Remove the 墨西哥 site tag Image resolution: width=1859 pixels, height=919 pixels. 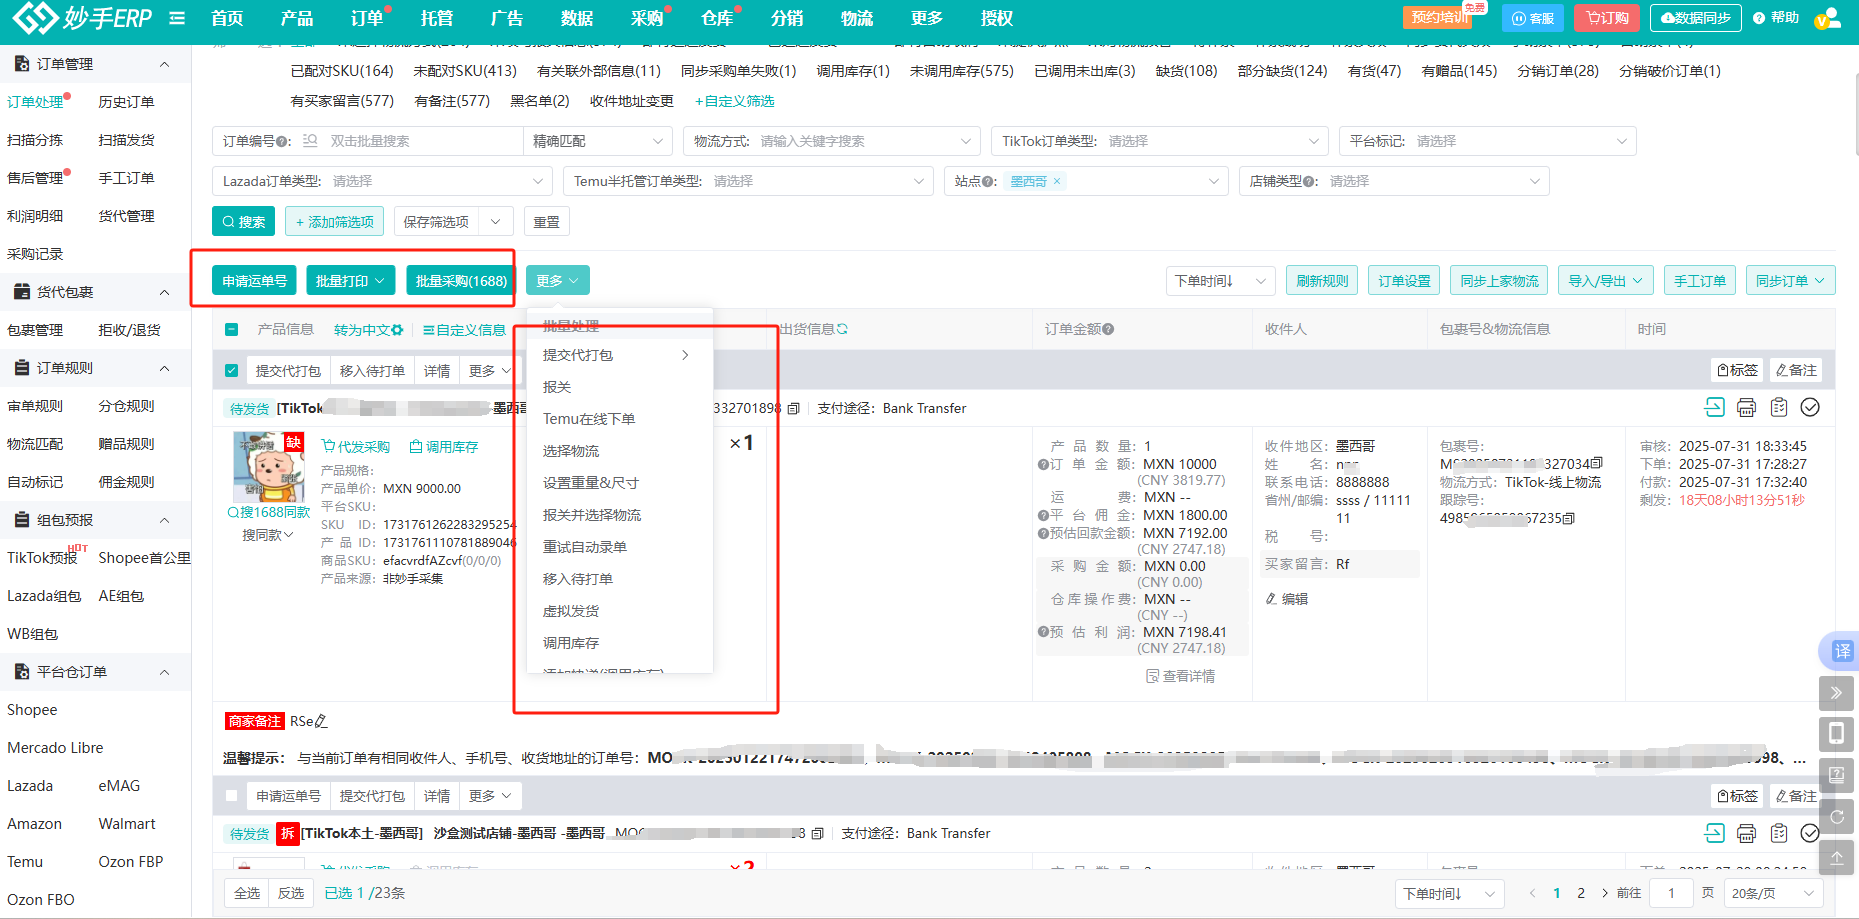1056,181
